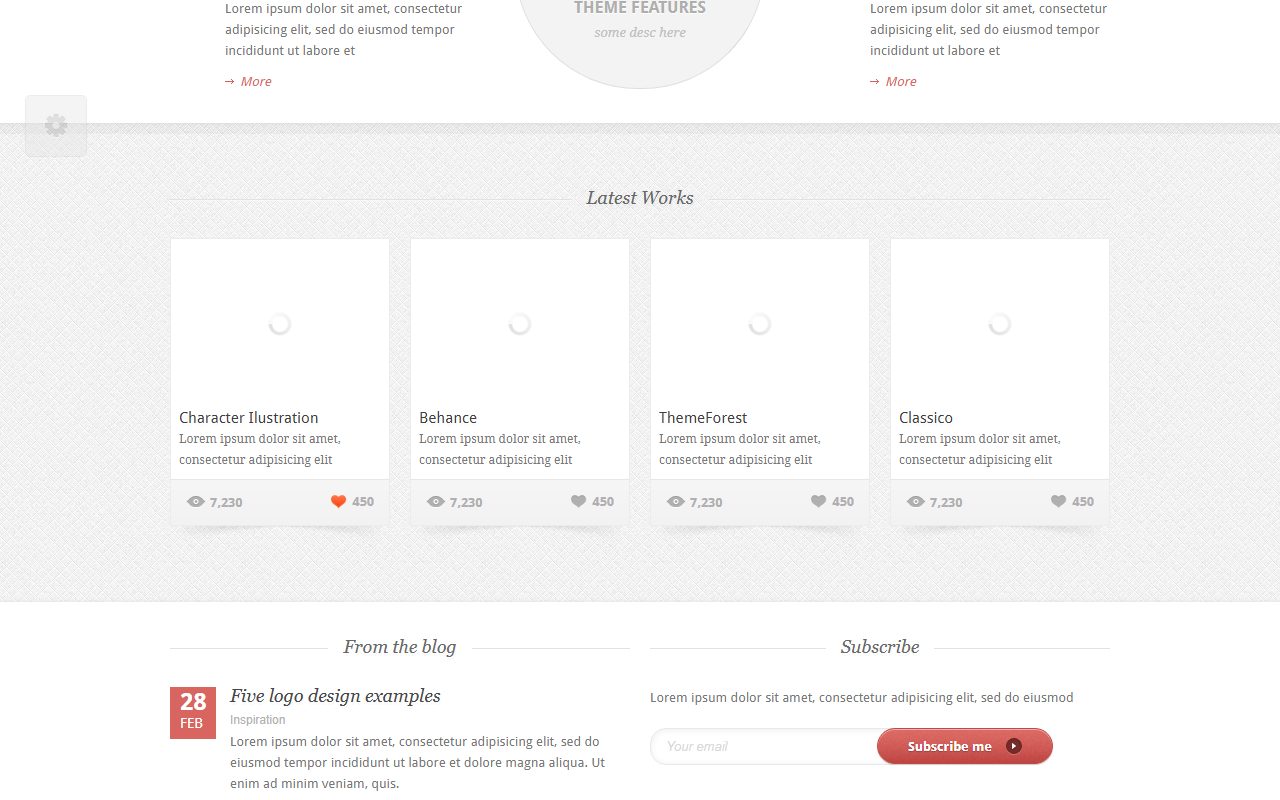This screenshot has width=1280, height=800.
Task: Click the heart icon on Classico card
Action: point(1058,501)
